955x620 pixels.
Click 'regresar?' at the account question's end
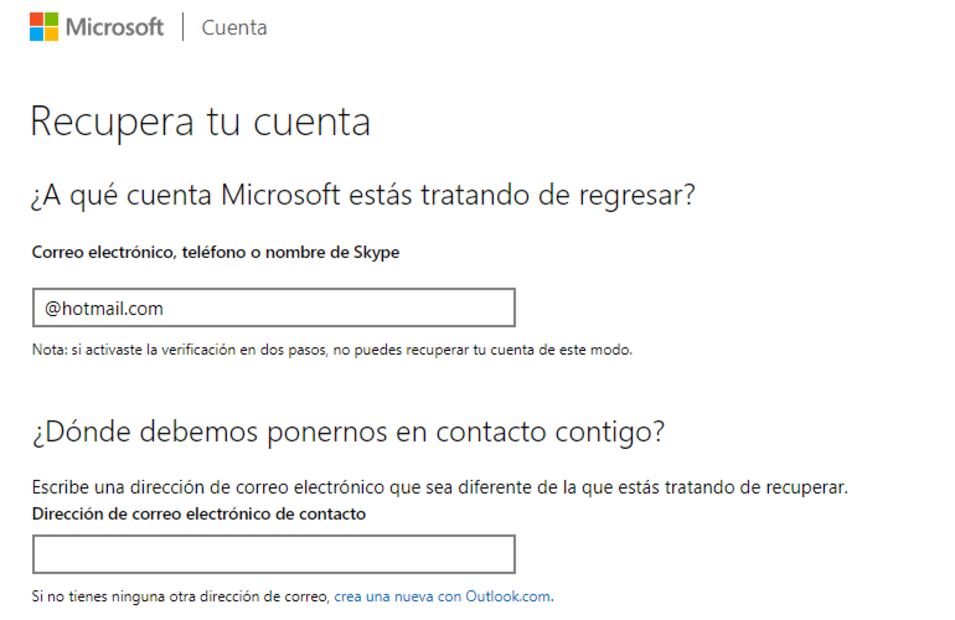636,194
